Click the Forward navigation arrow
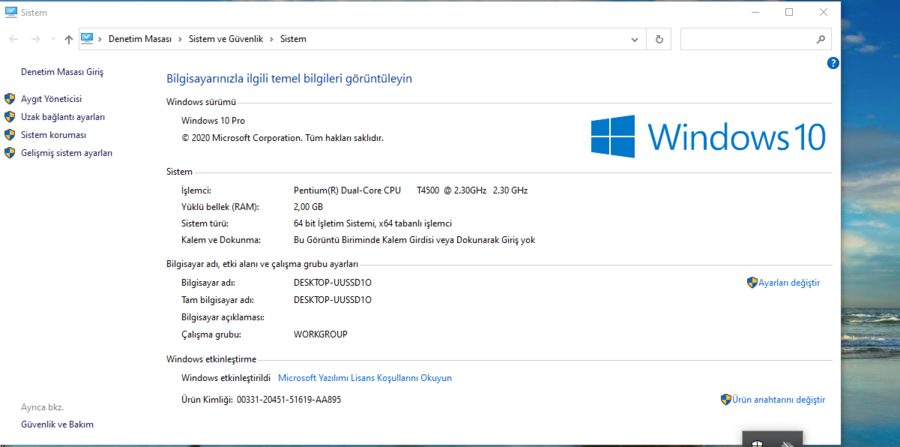 point(35,39)
